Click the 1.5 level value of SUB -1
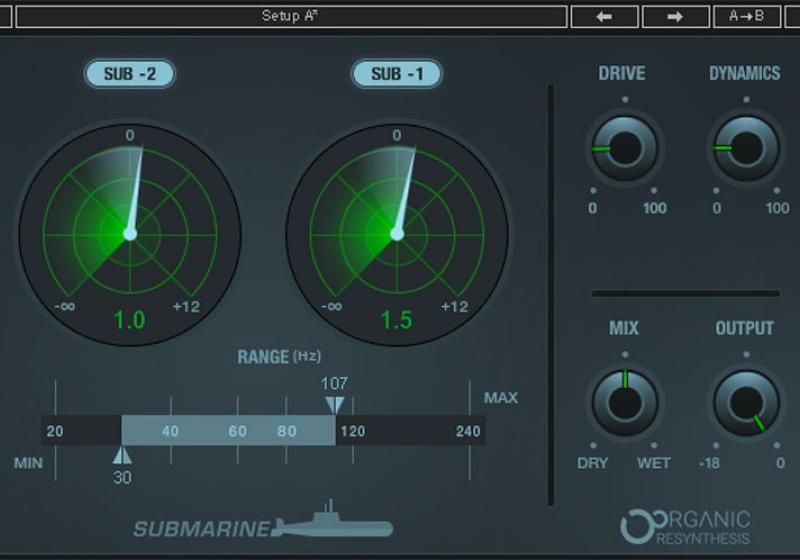800x560 pixels. coord(396,320)
